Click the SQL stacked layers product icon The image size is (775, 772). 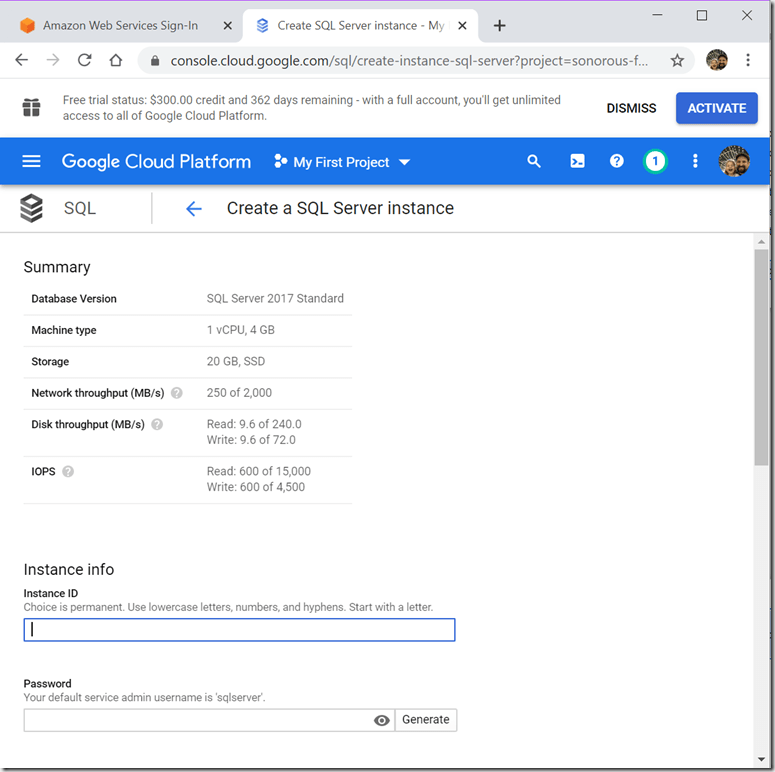32,209
